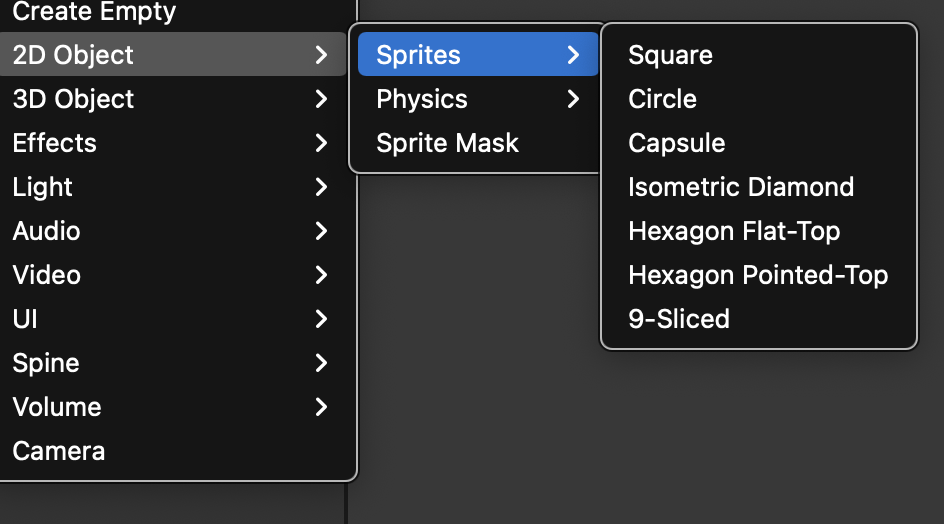Create a 9-Sliced sprite
The width and height of the screenshot is (944, 524).
point(679,319)
